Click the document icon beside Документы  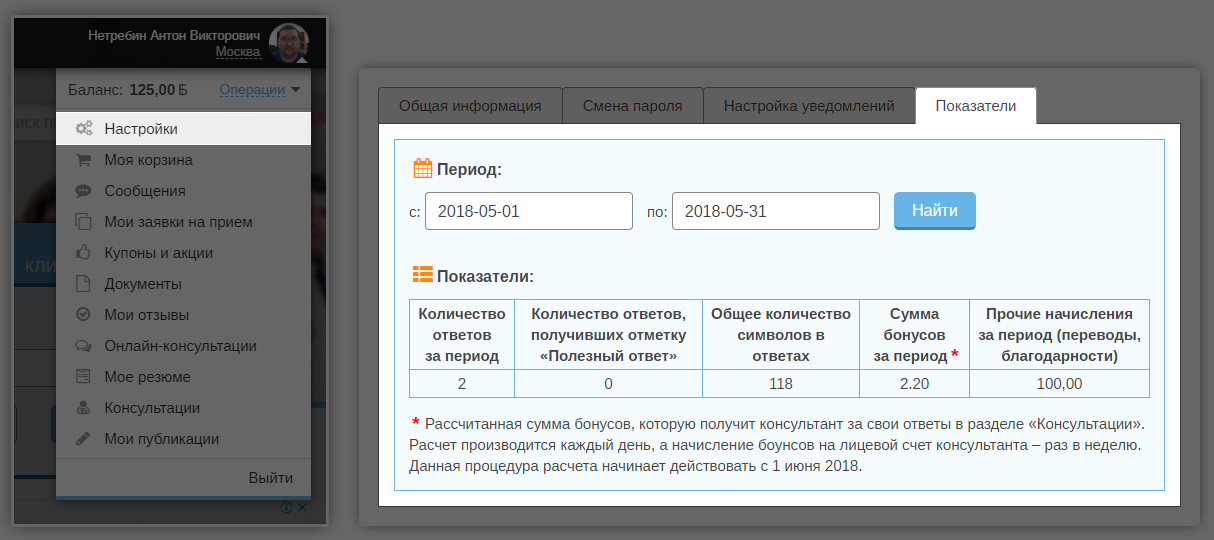point(84,284)
